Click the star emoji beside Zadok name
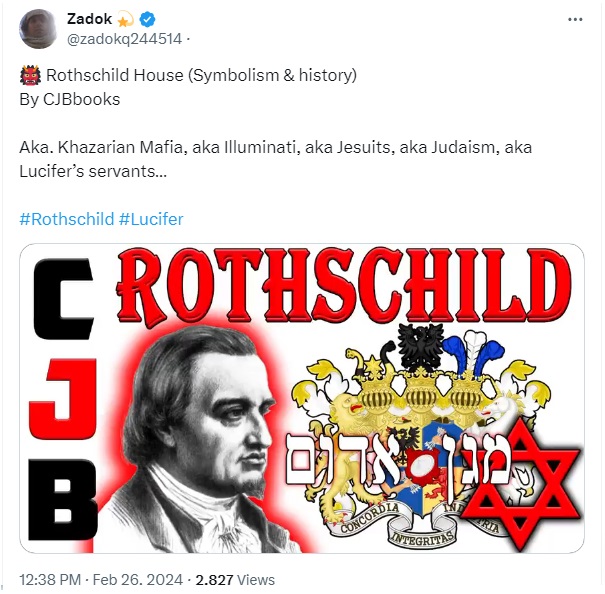Image resolution: width=605 pixels, height=594 pixels. click(x=125, y=19)
